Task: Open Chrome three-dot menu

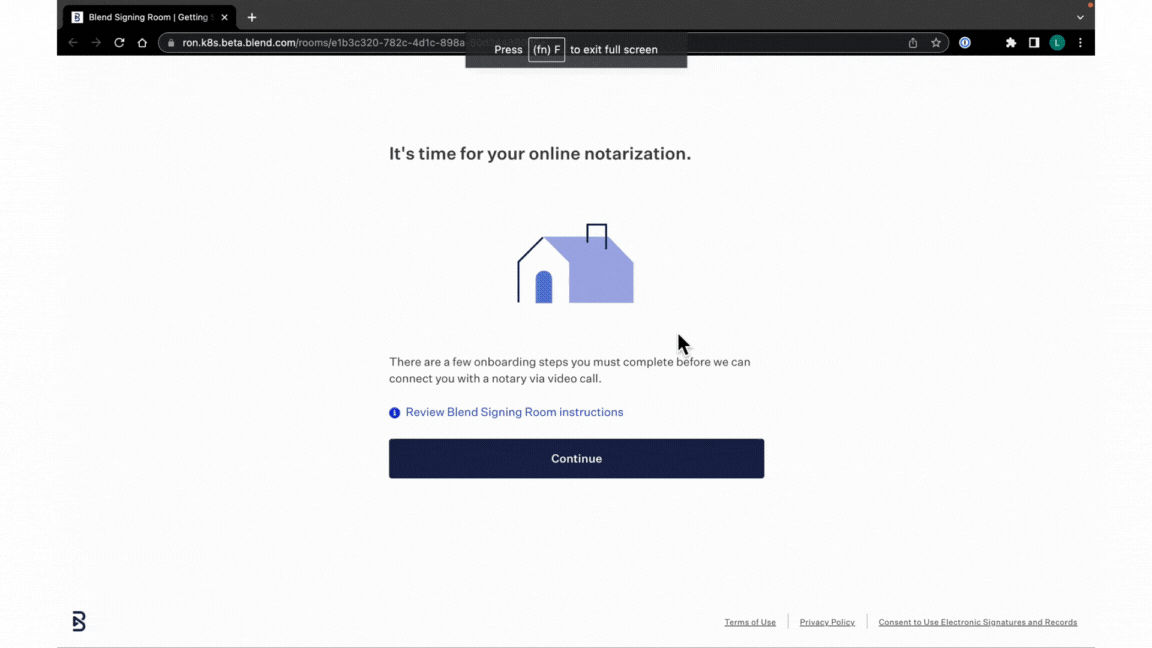Action: pyautogui.click(x=1080, y=43)
